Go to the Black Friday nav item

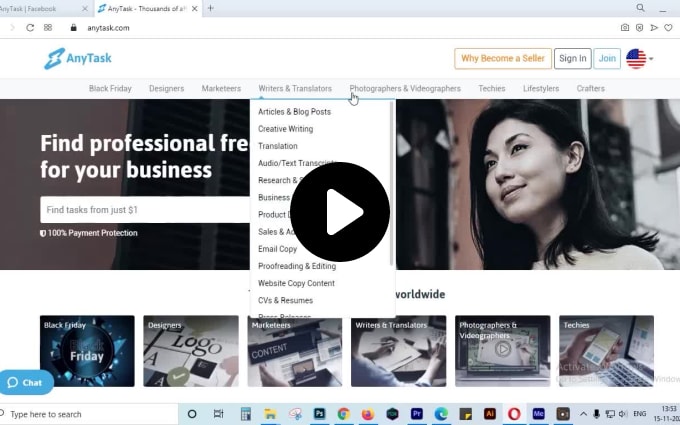point(110,88)
